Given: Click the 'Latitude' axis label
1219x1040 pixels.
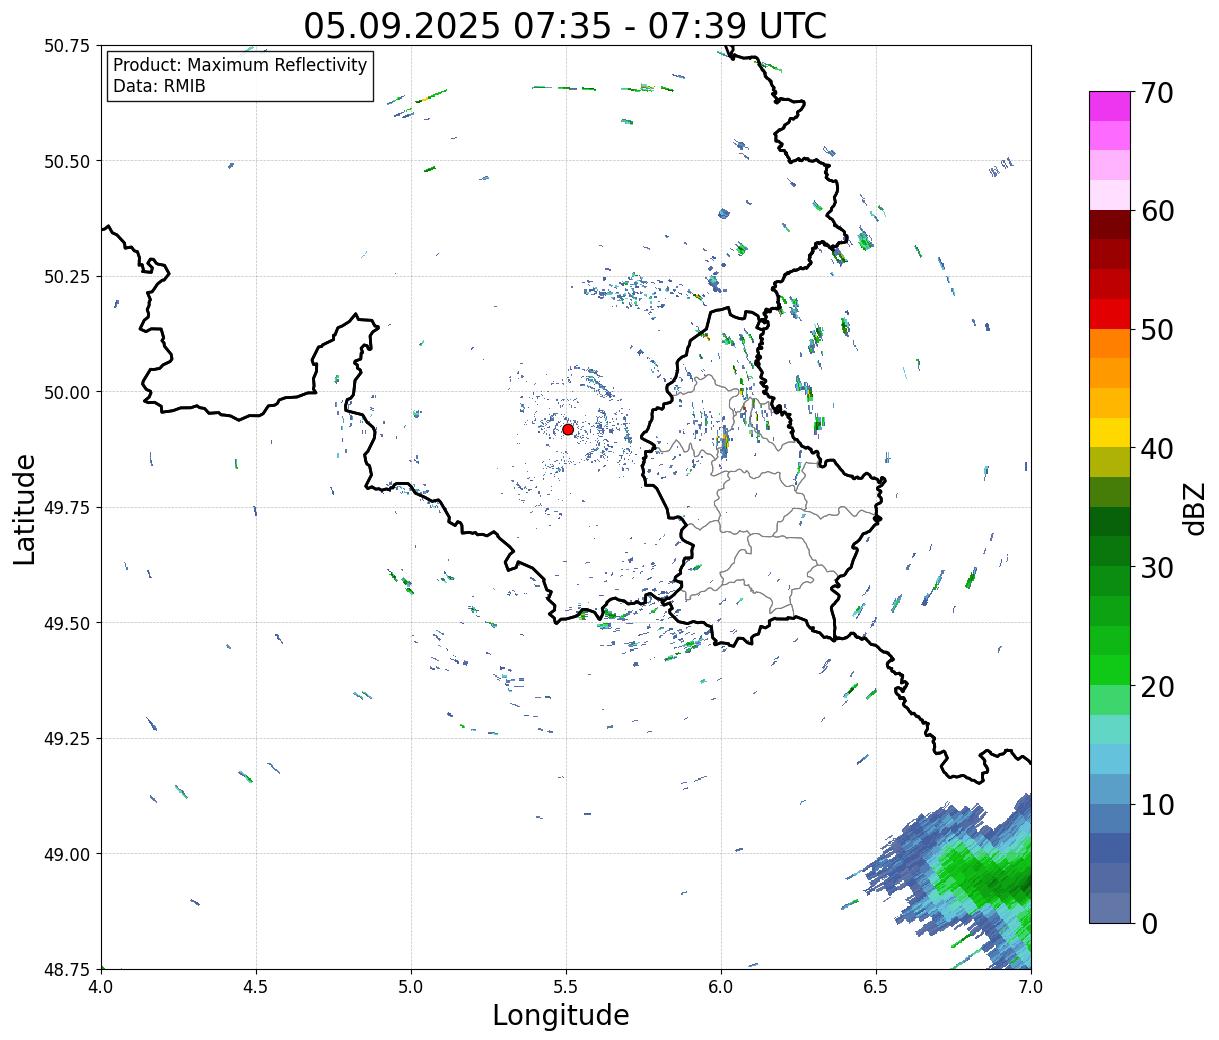Looking at the screenshot, I should [25, 509].
